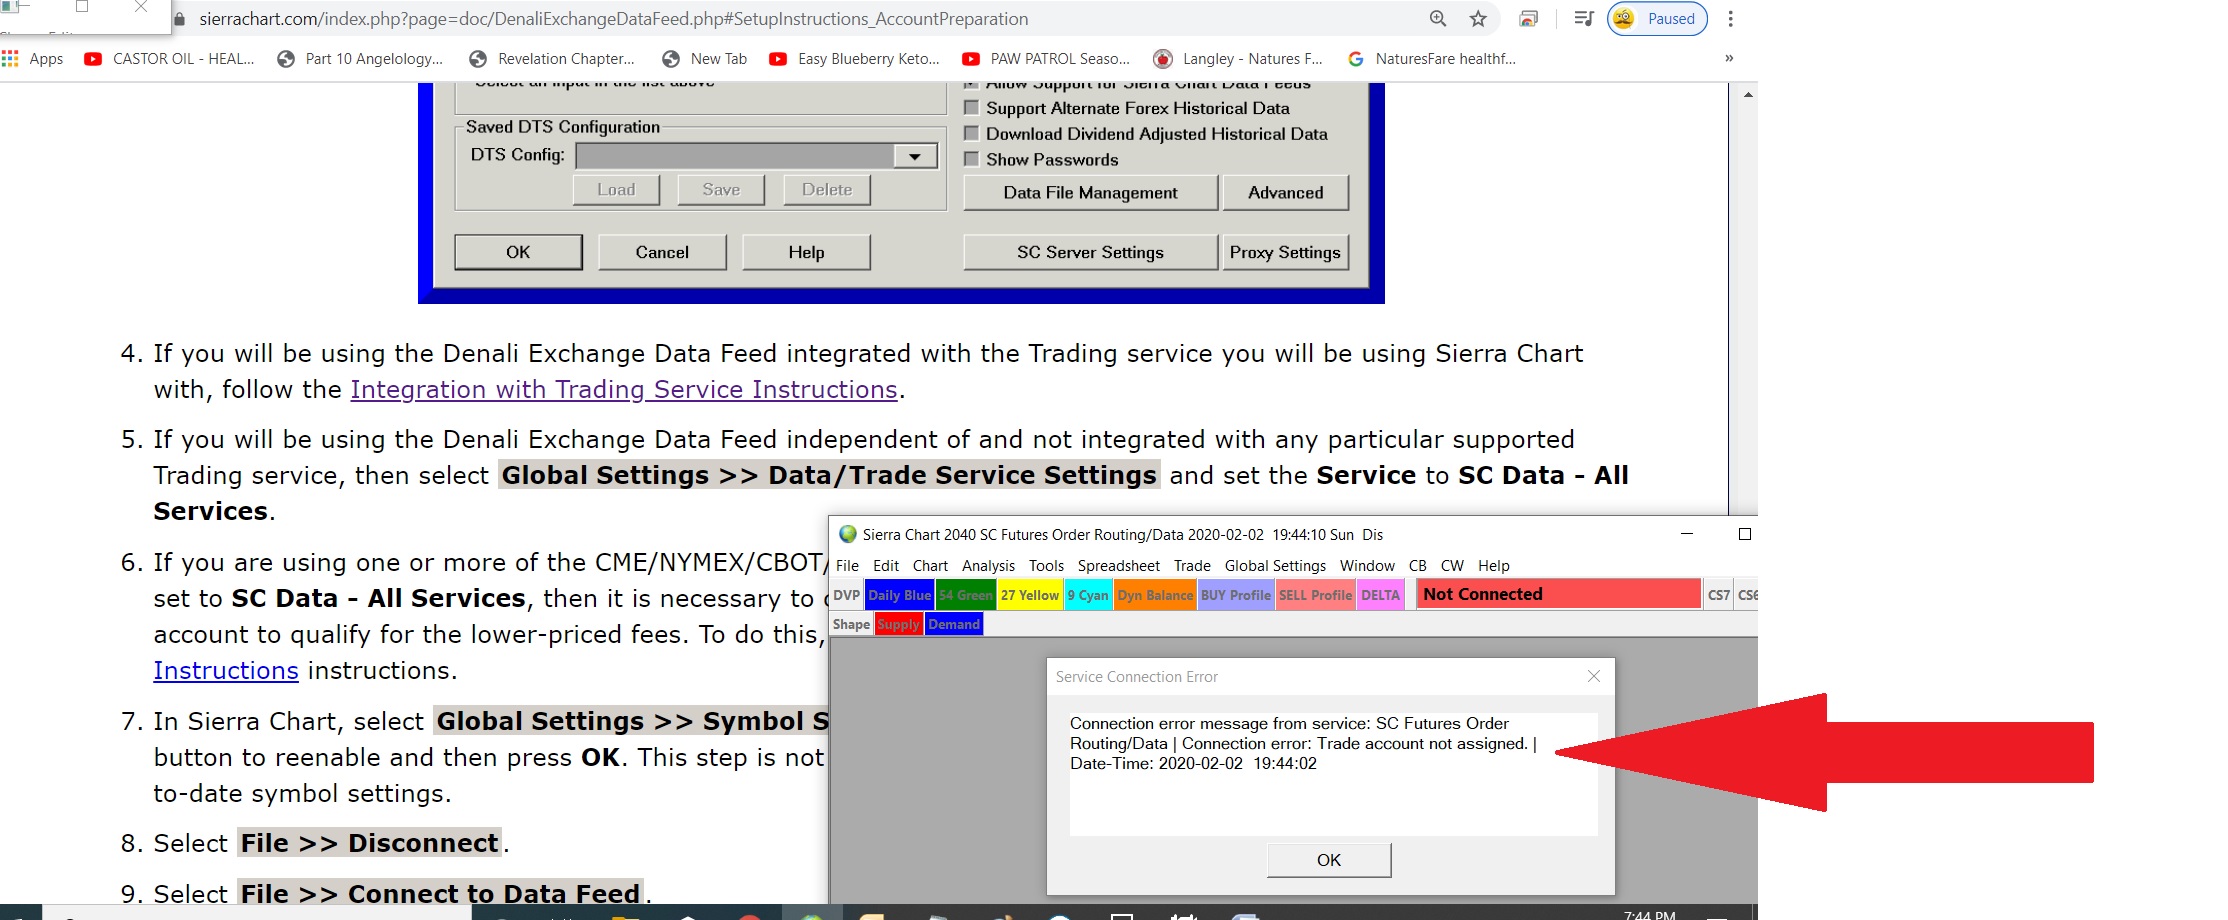Screen dimensions: 2228x920
Task: Open the Global Settings menu
Action: (x=1275, y=565)
